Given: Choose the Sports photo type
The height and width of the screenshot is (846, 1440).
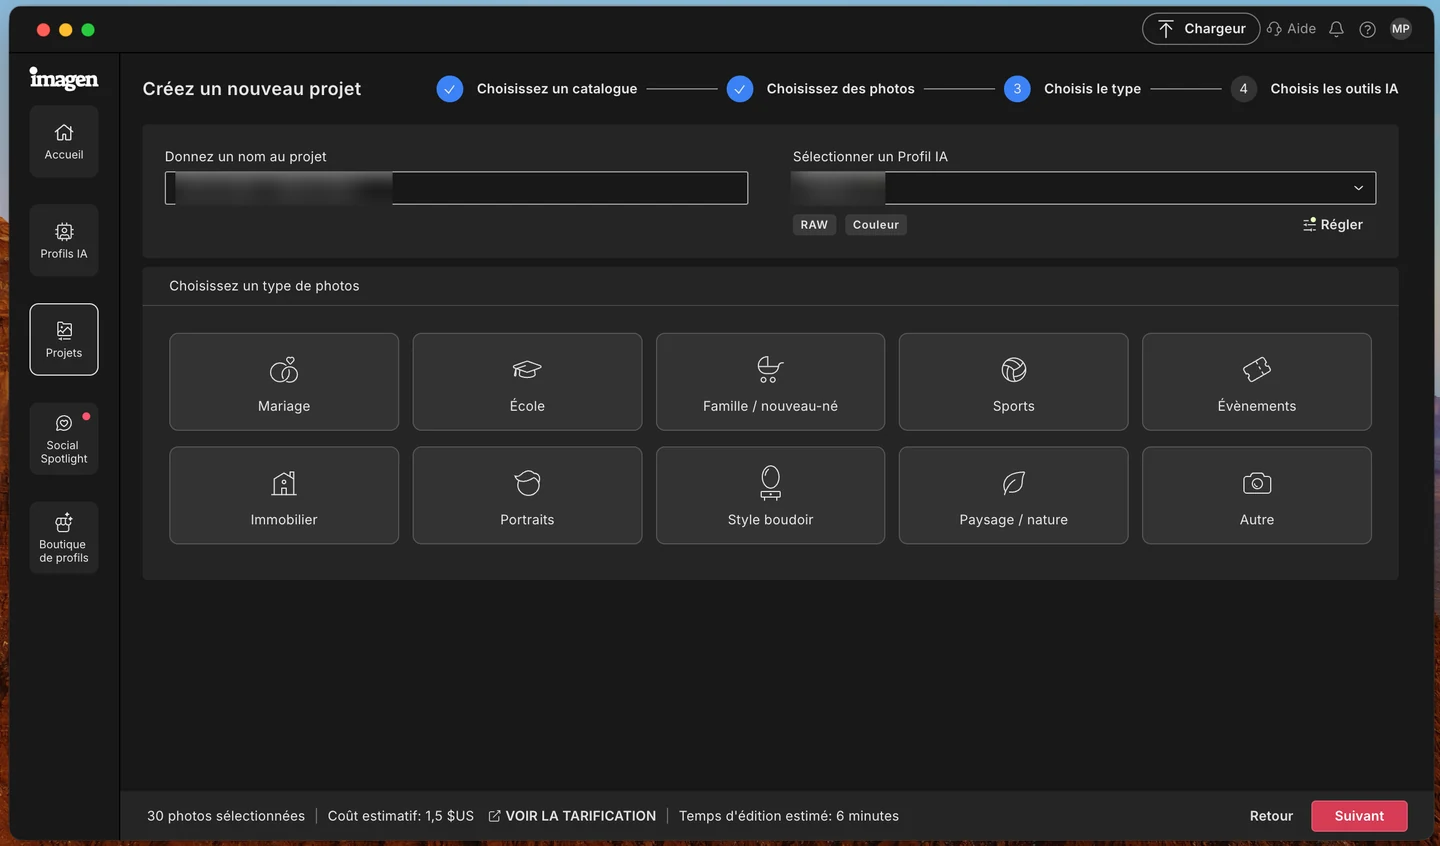Looking at the screenshot, I should click(1013, 382).
